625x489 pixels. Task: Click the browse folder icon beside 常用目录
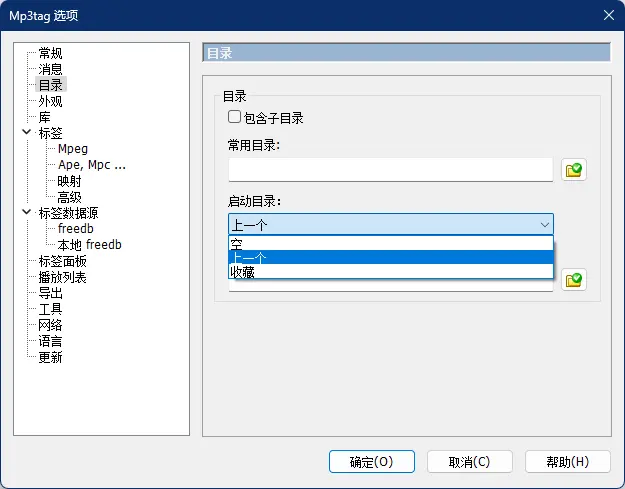coord(574,170)
